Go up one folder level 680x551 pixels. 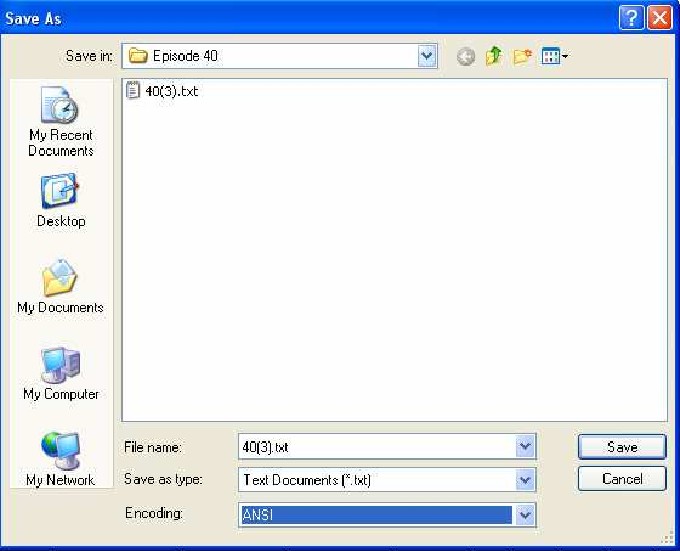click(x=494, y=56)
